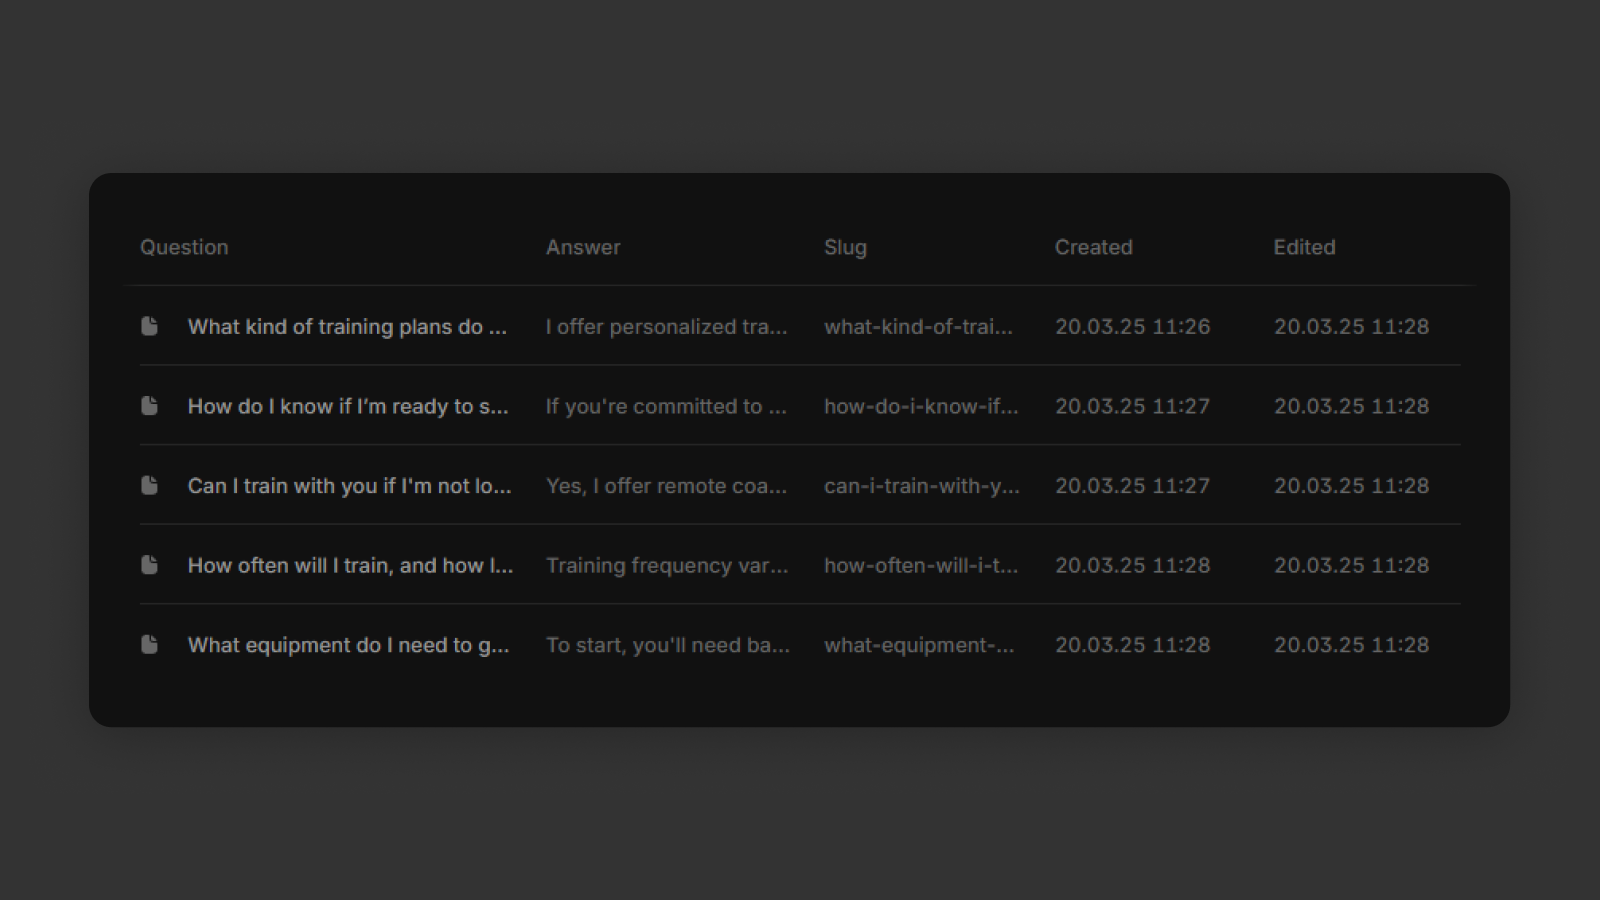Screen dimensions: 1600x900
Task: Click the created timestamp 20.03.25 11:26
Action: pyautogui.click(x=1132, y=326)
